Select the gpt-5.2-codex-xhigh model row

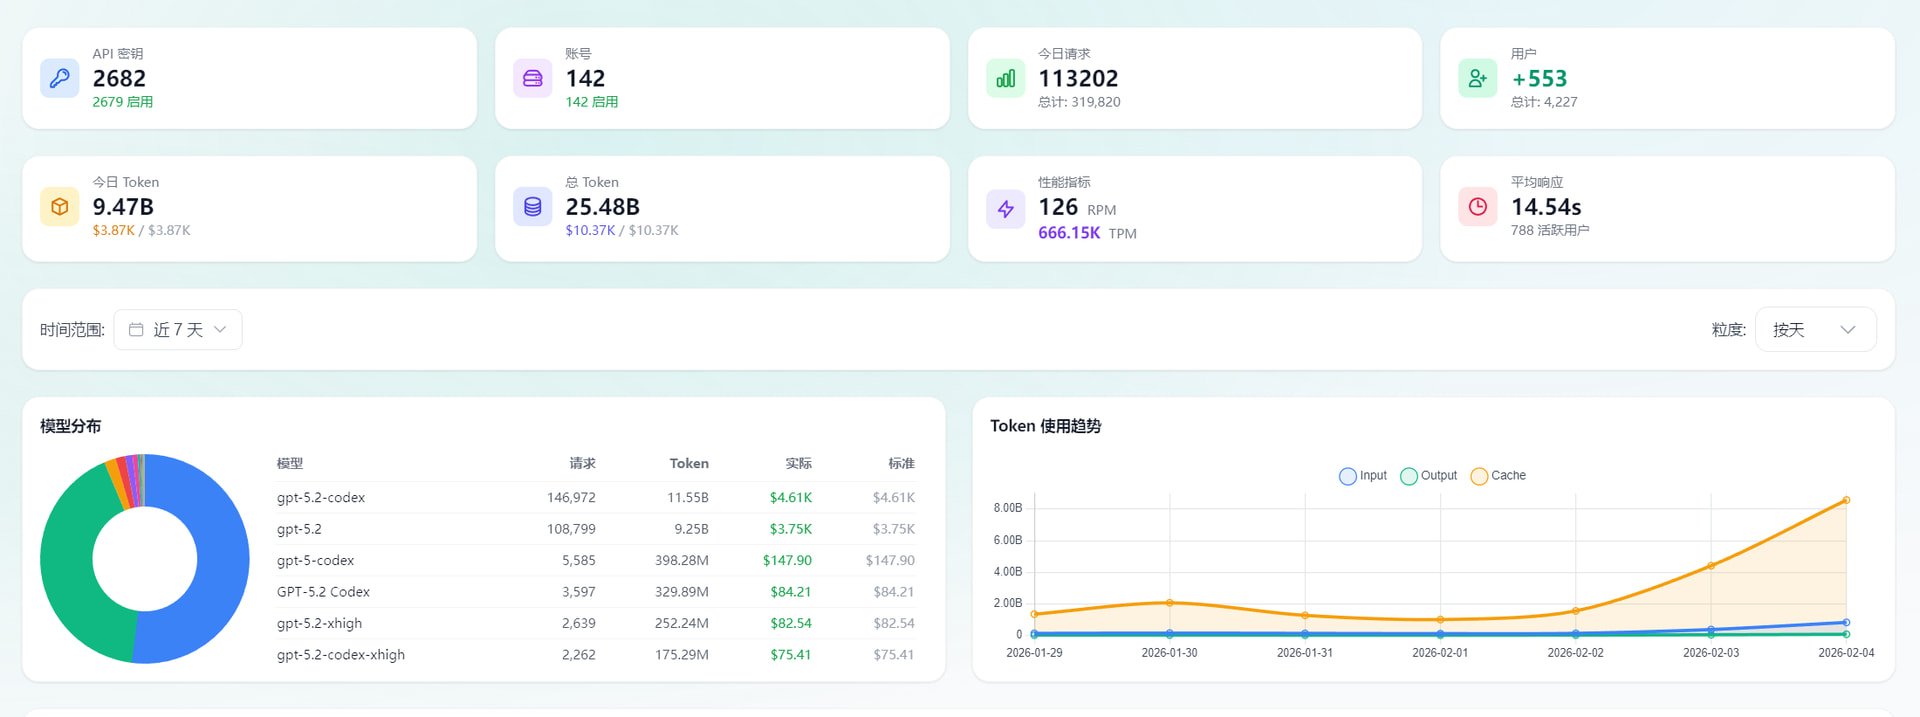pos(596,655)
